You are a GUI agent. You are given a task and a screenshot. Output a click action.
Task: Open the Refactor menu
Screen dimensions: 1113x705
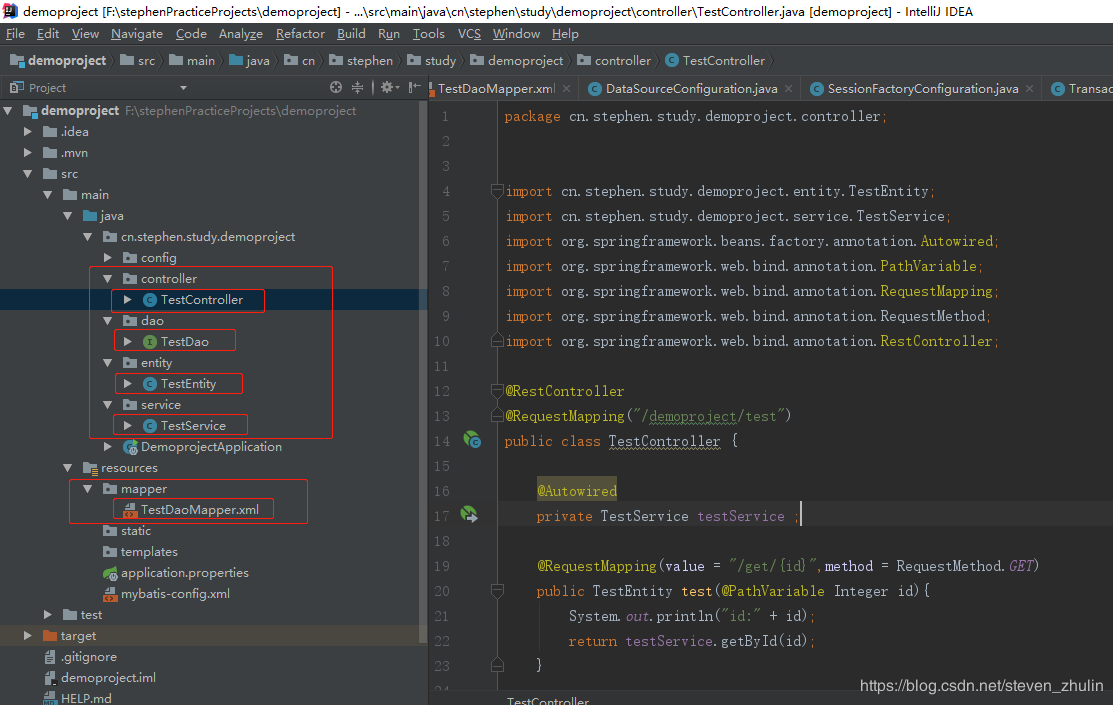tap(300, 33)
